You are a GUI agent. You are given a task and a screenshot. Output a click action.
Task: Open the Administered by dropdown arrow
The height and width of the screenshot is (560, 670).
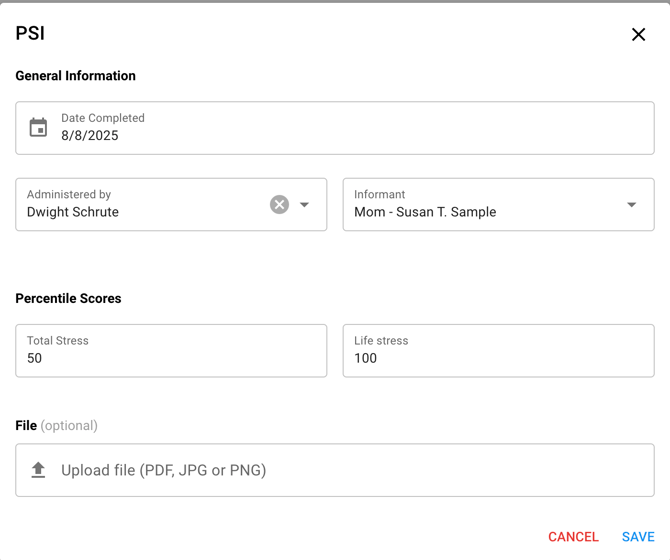[305, 204]
